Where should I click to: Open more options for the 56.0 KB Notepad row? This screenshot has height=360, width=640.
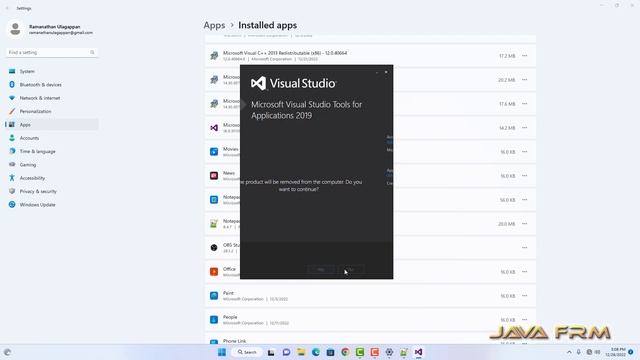(x=524, y=200)
